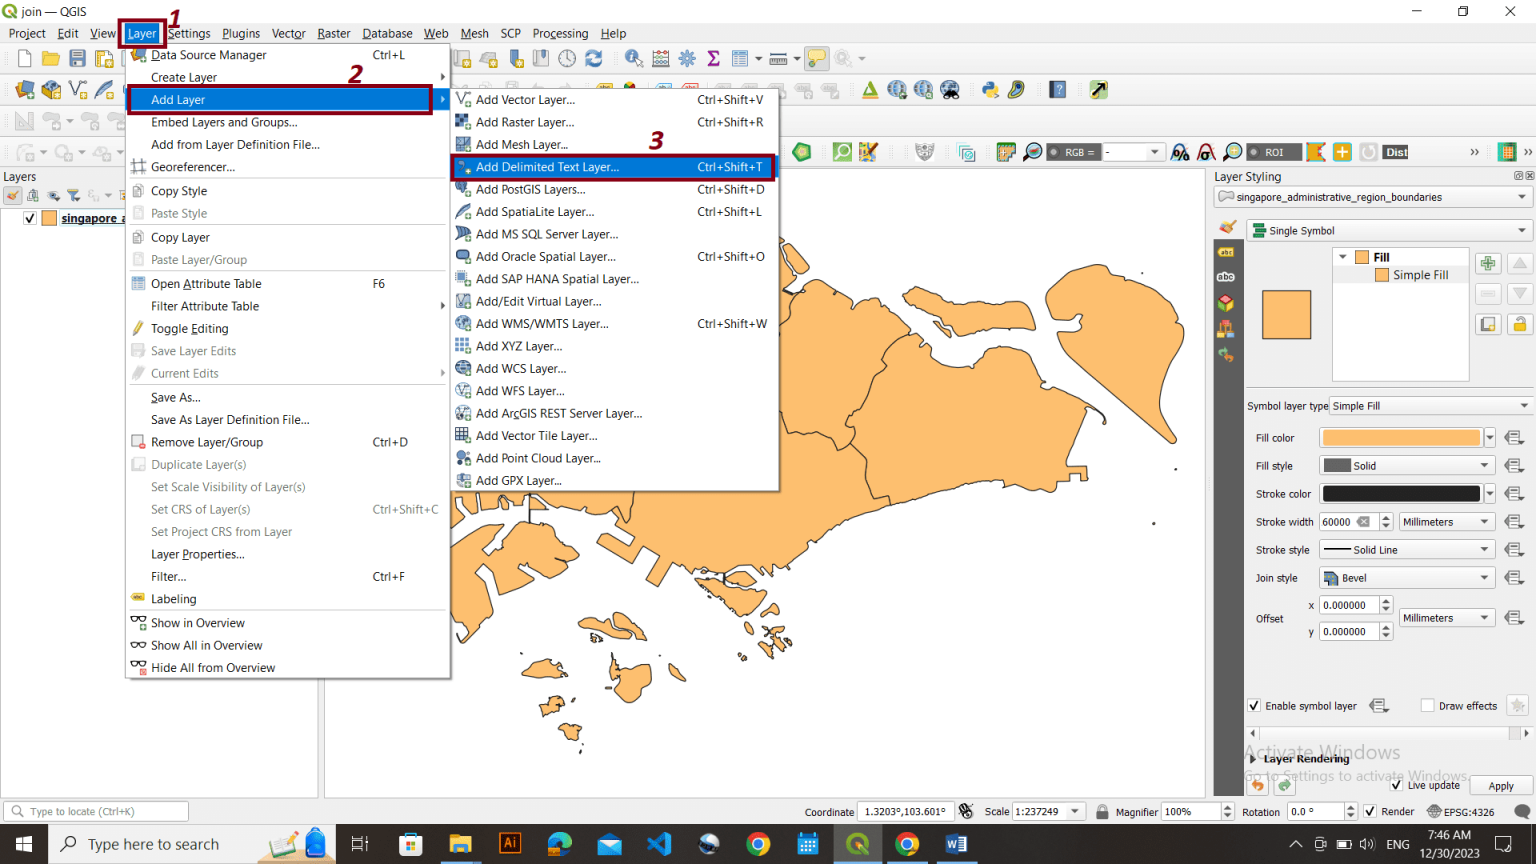Image resolution: width=1536 pixels, height=864 pixels.
Task: Click the Semi-Automatic Classification ROI icon
Action: pyautogui.click(x=1276, y=152)
